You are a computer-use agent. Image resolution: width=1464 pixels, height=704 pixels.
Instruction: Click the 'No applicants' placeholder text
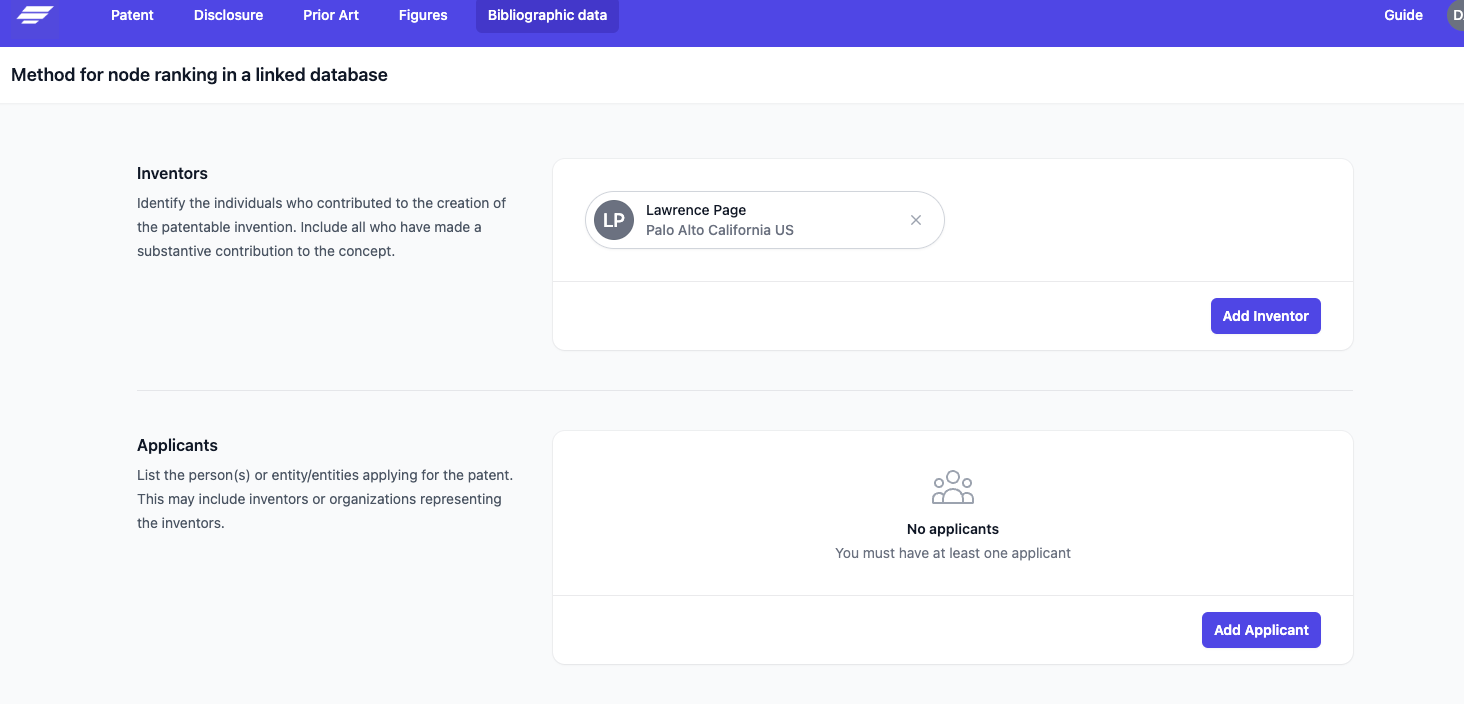tap(952, 528)
